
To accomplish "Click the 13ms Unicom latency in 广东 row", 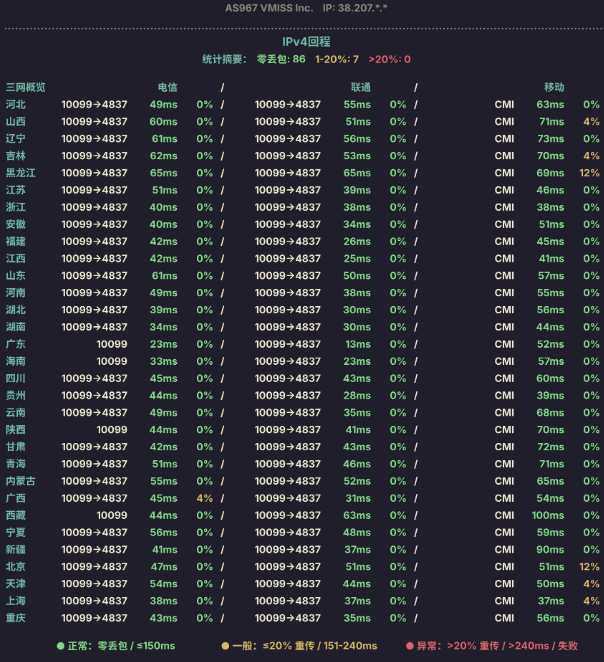I will click(x=358, y=344).
